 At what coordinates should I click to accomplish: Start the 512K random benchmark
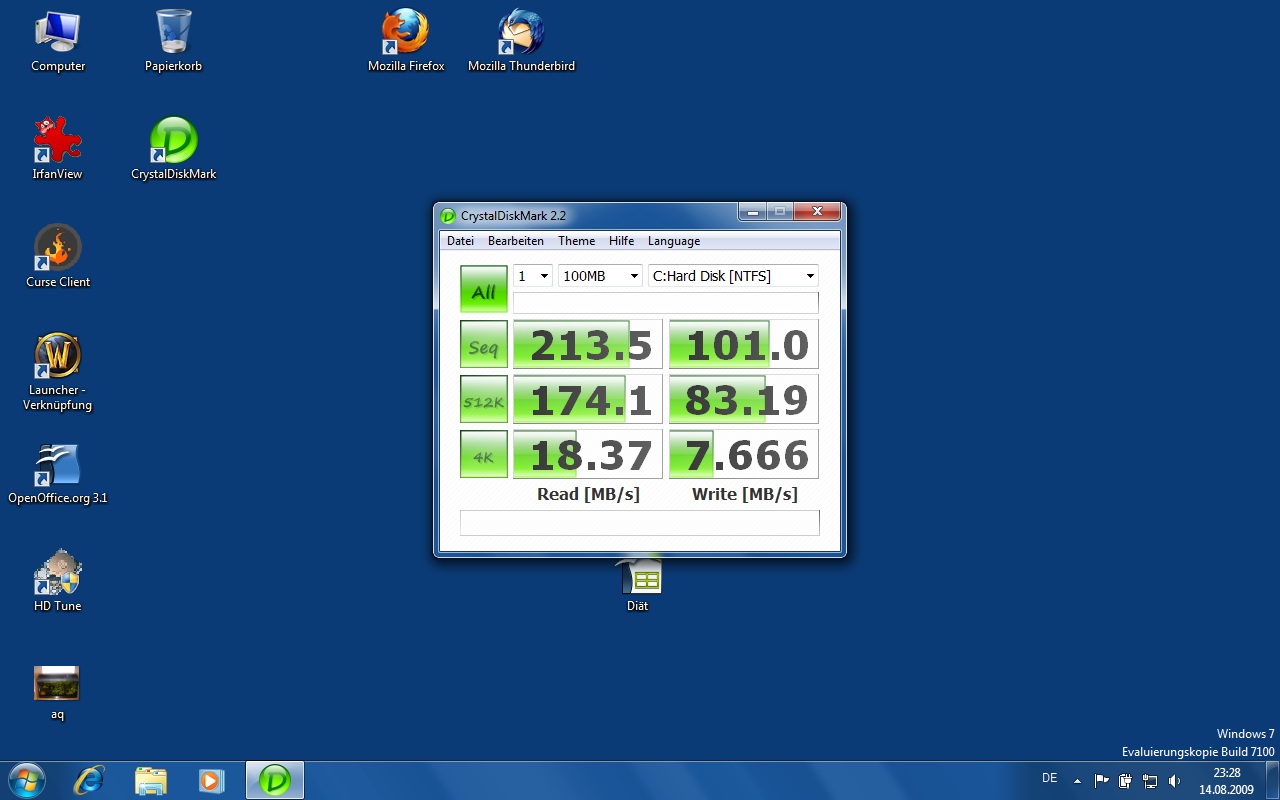coord(484,399)
